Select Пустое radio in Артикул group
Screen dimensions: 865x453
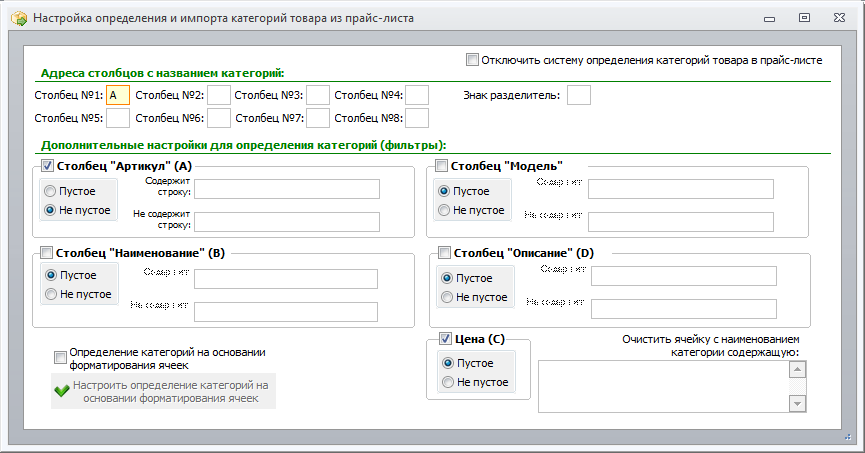point(50,191)
